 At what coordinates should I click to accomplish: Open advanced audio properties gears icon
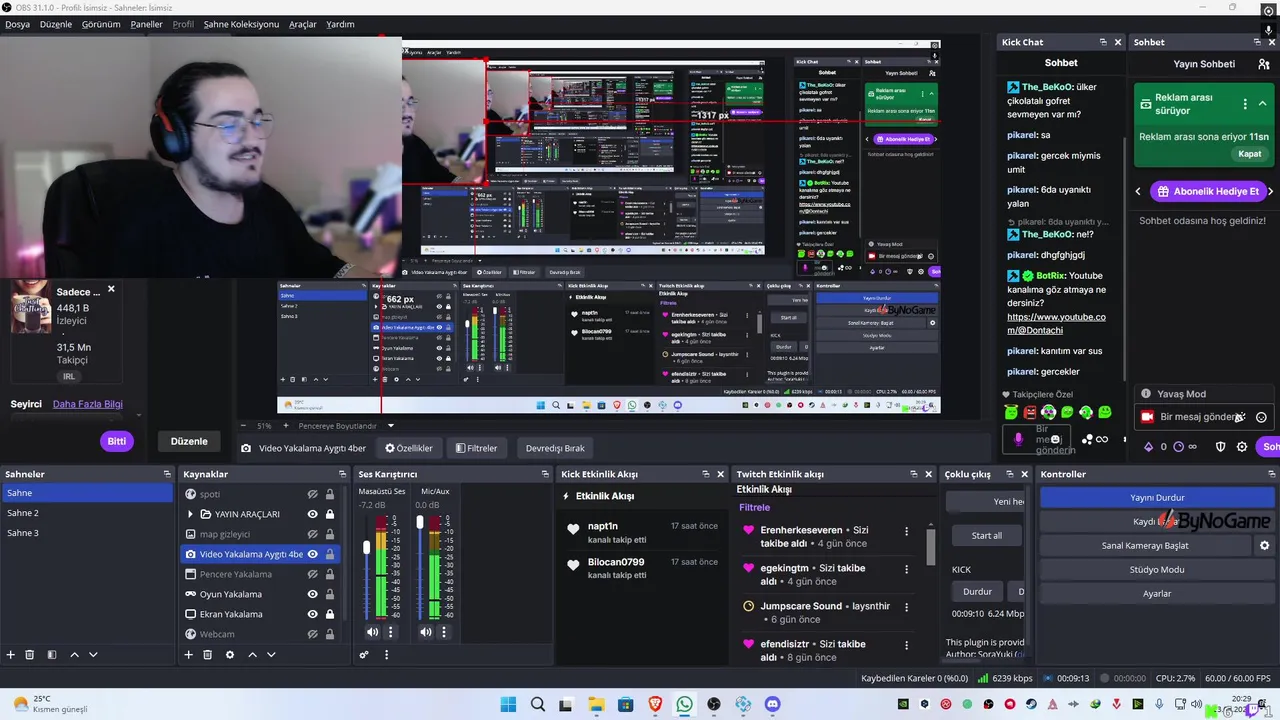click(x=364, y=655)
